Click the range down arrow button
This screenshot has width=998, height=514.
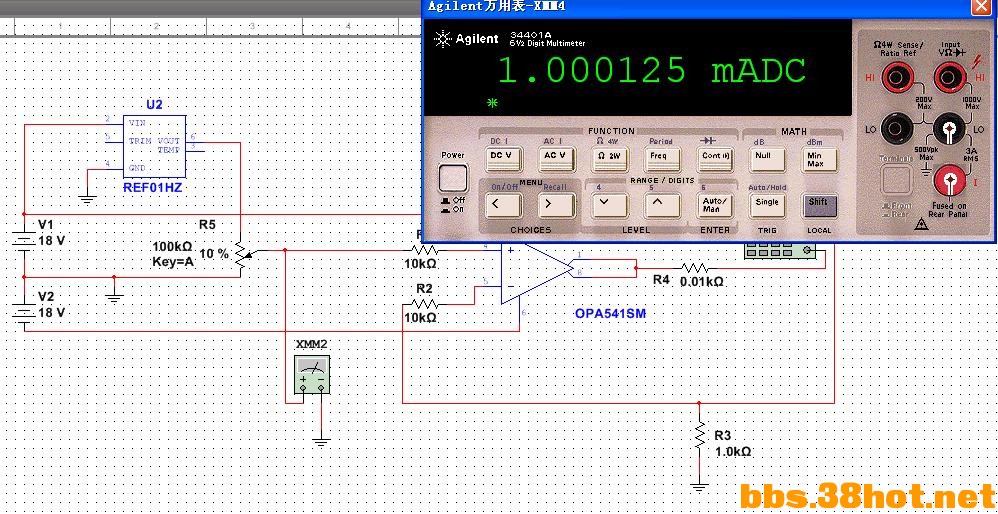click(610, 205)
